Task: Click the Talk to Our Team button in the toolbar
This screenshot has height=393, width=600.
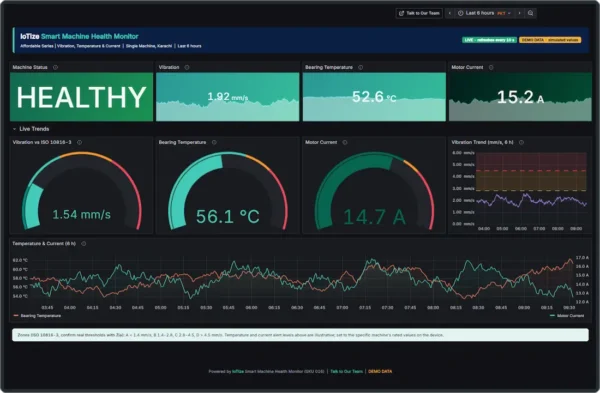Action: [x=419, y=13]
